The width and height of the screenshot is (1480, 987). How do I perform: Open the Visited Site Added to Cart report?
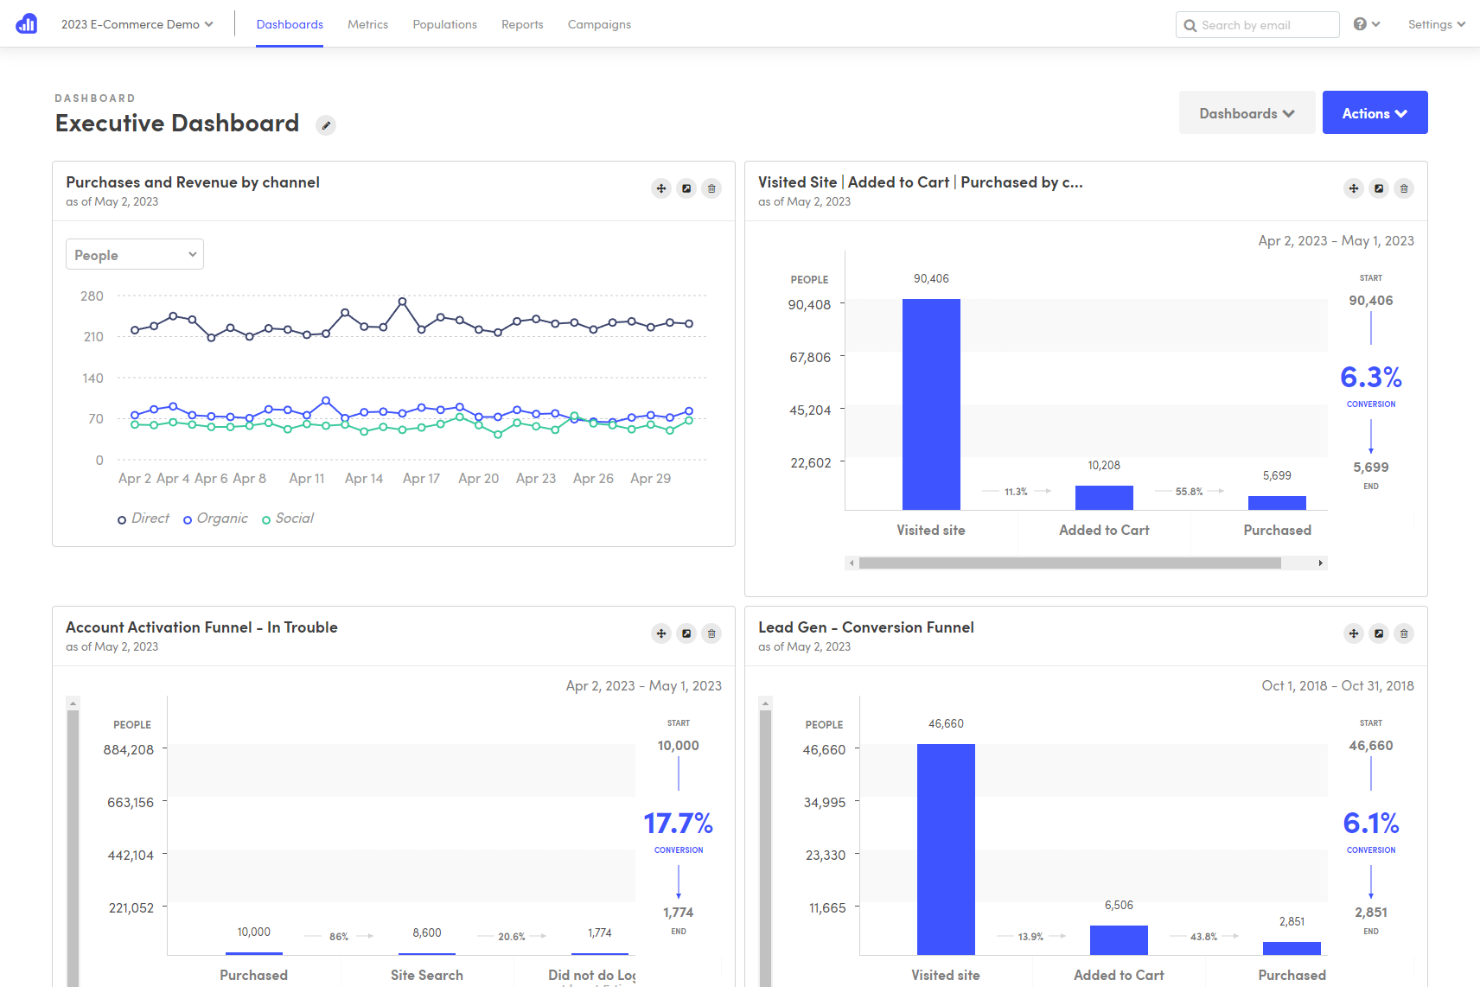1378,188
